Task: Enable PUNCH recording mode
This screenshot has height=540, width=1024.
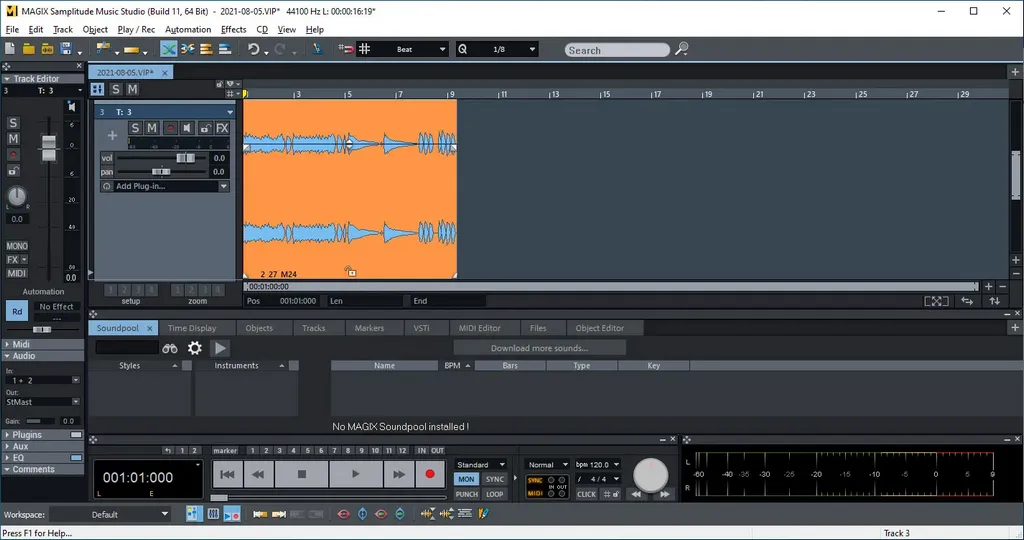Action: click(x=466, y=494)
